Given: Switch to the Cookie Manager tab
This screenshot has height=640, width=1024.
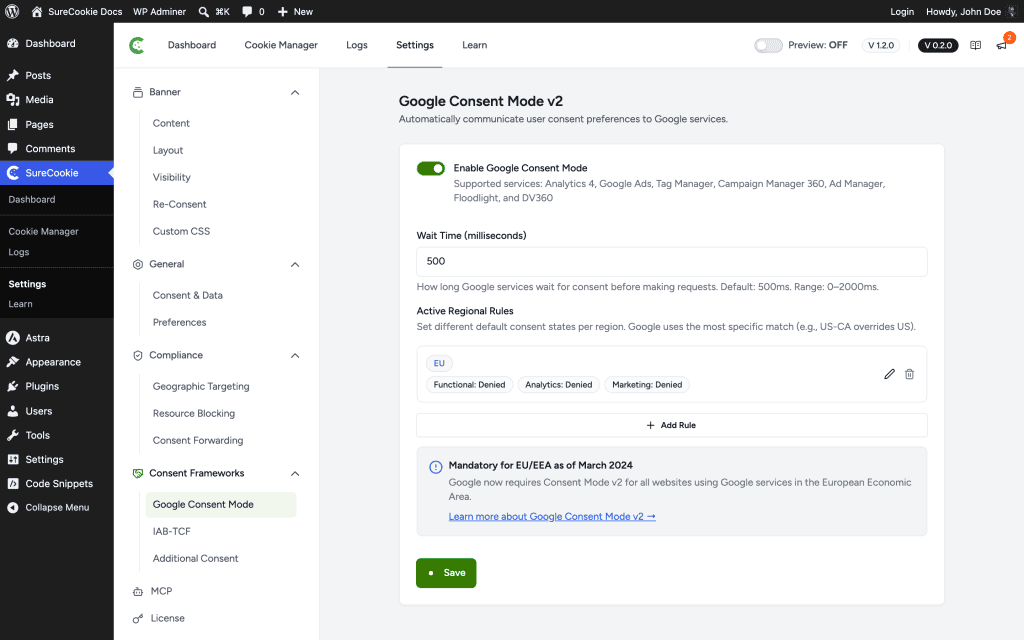Looking at the screenshot, I should click(x=281, y=45).
